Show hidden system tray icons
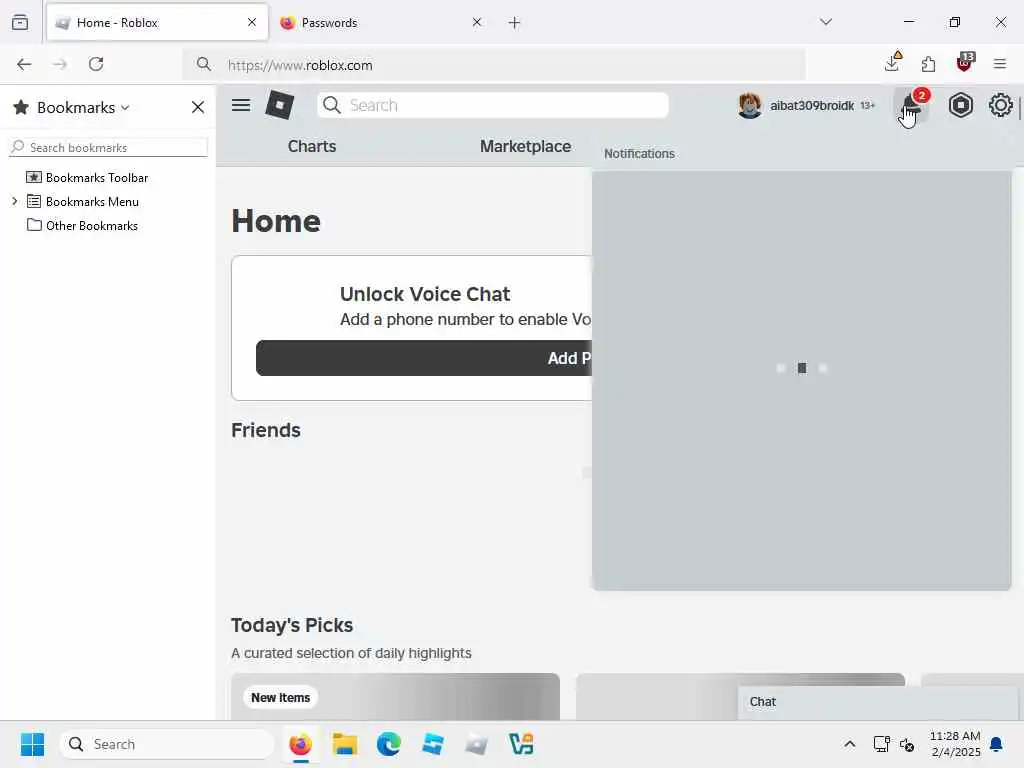The width and height of the screenshot is (1024, 768). (x=850, y=744)
